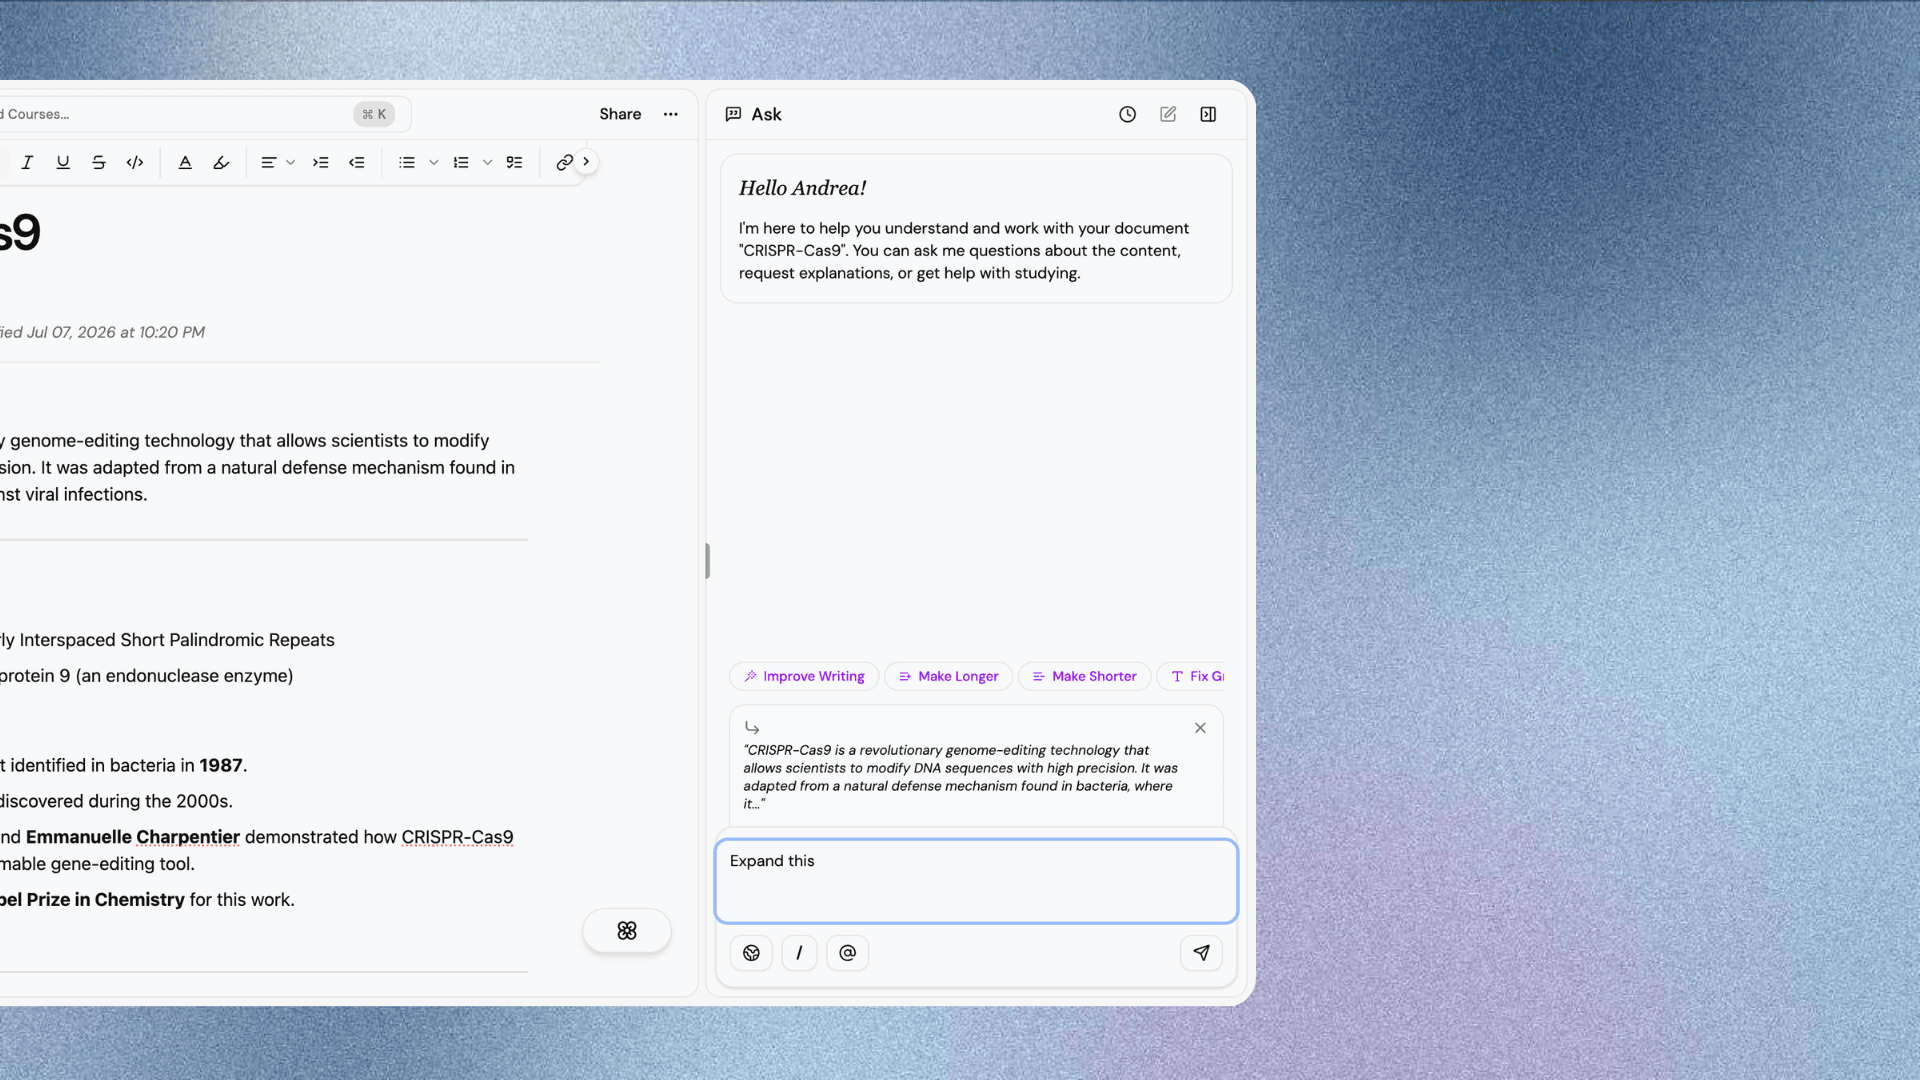Toggle underline formatting
1920x1080 pixels.
point(63,162)
